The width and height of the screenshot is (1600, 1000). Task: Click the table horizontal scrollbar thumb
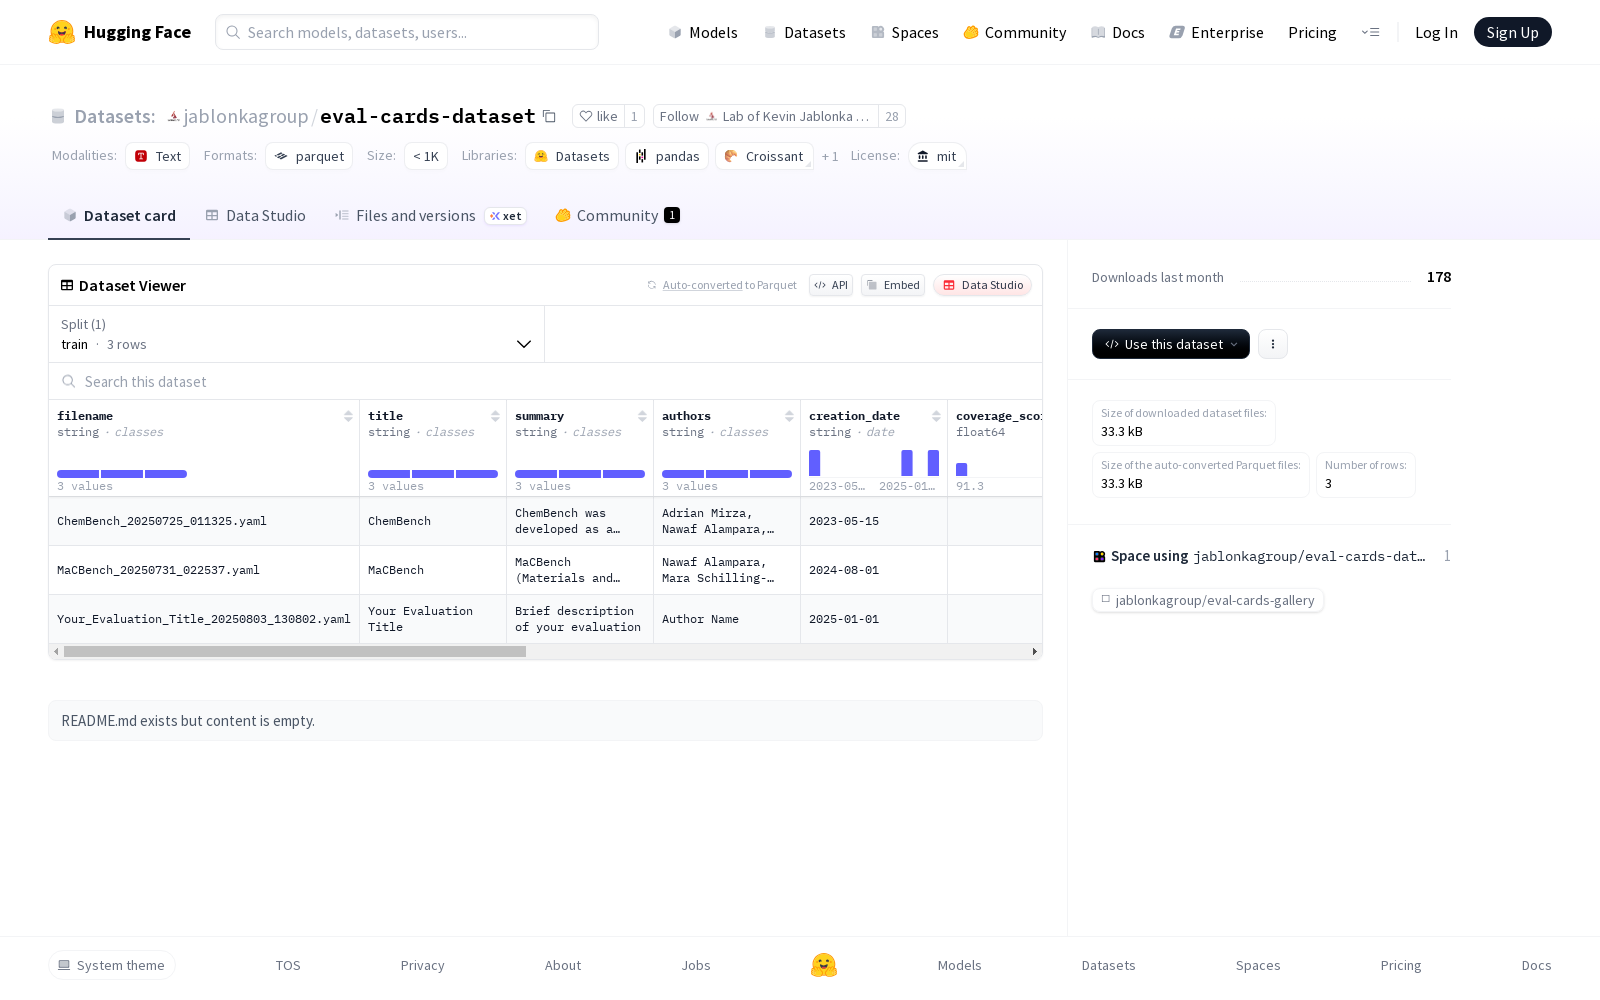(295, 652)
